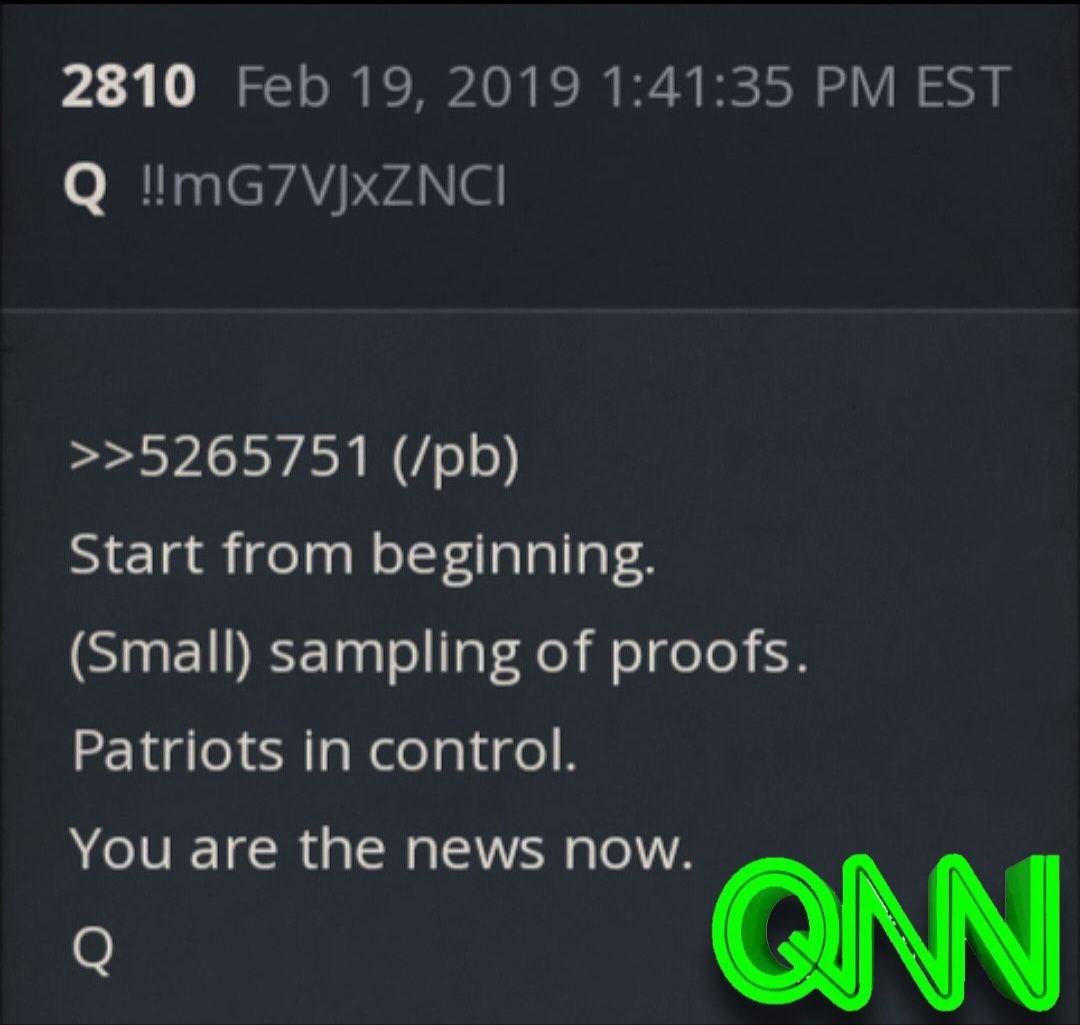
Task: Click the horizontal divider below the header
Action: pyautogui.click(x=540, y=311)
